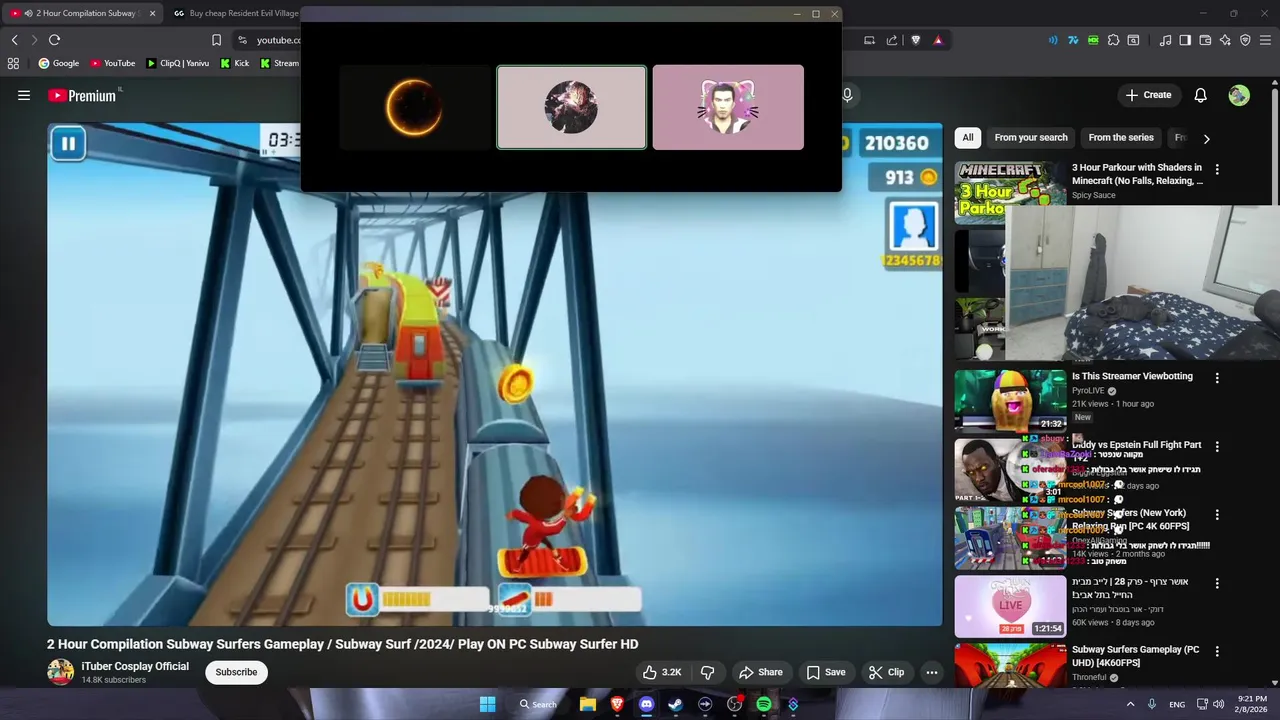1280x720 pixels.
Task: Open YouTube notifications bell
Action: point(1200,95)
